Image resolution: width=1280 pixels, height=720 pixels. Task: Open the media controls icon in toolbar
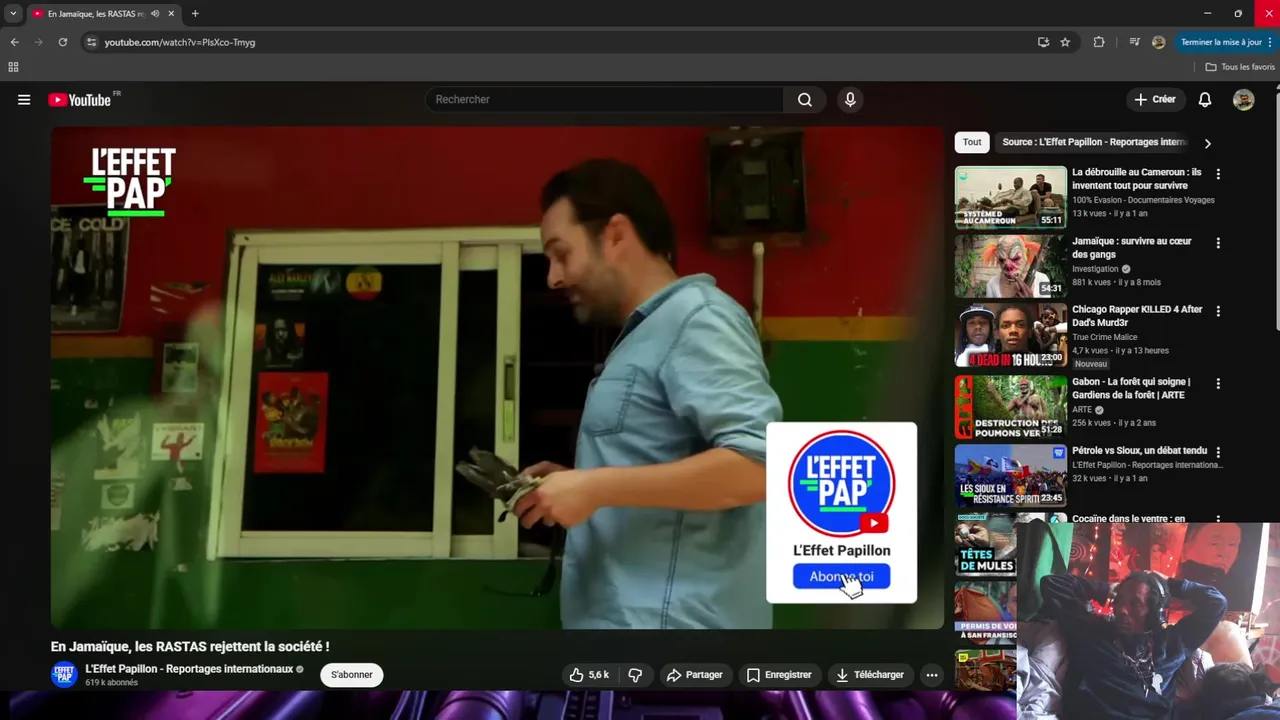1134,42
